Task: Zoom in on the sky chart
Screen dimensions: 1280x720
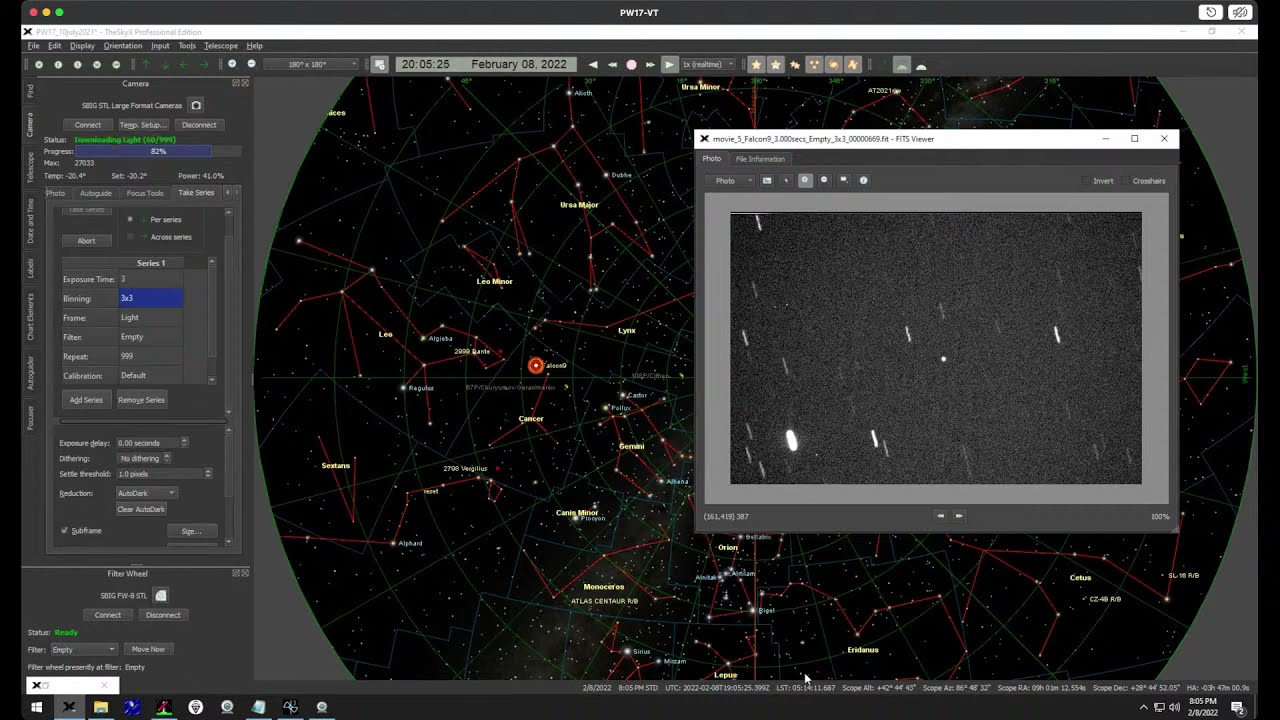Action: pos(232,64)
